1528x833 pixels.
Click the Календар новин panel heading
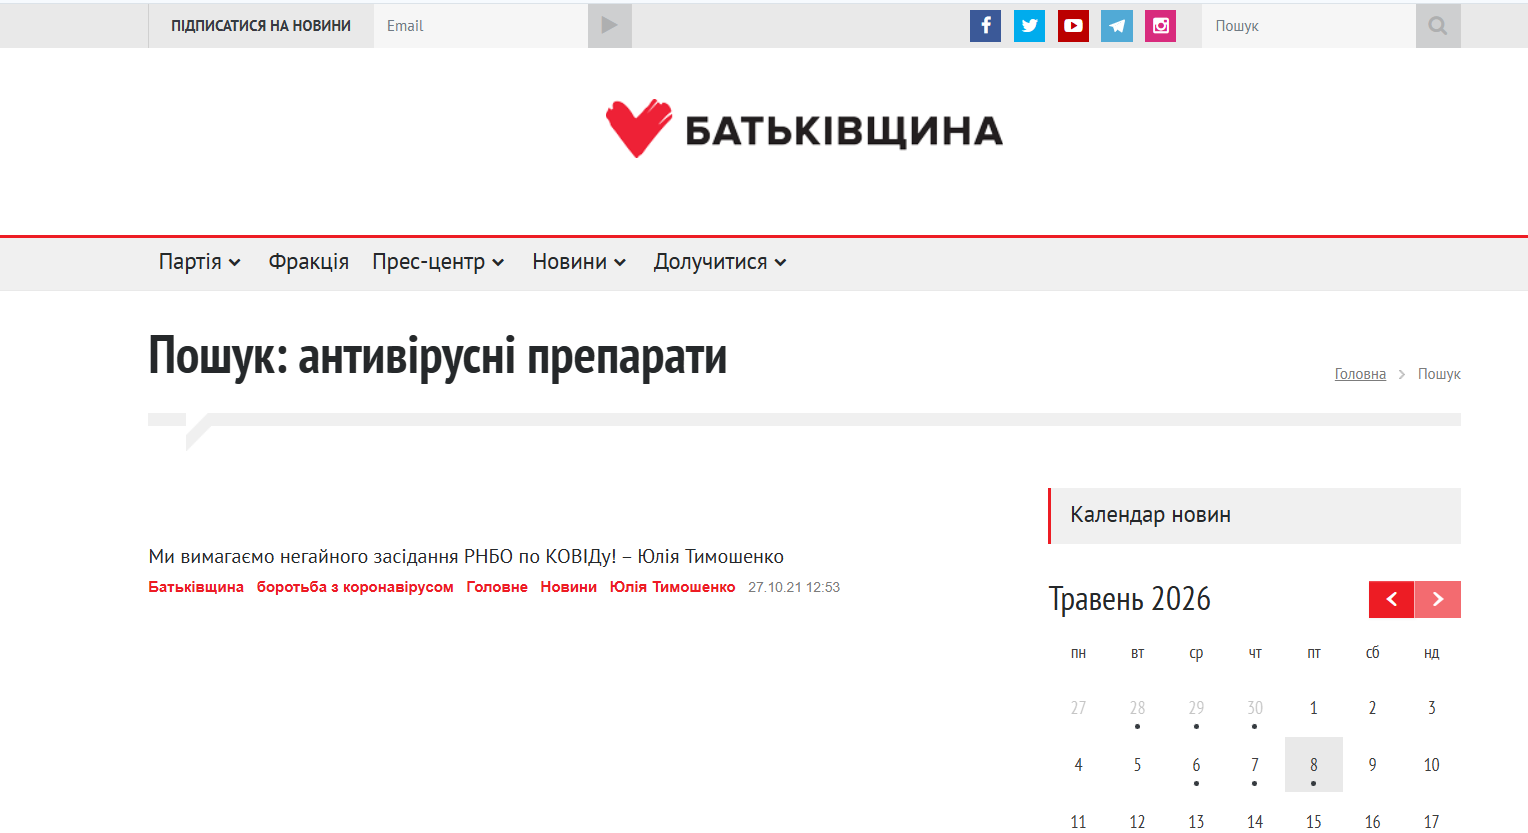pyautogui.click(x=1255, y=515)
